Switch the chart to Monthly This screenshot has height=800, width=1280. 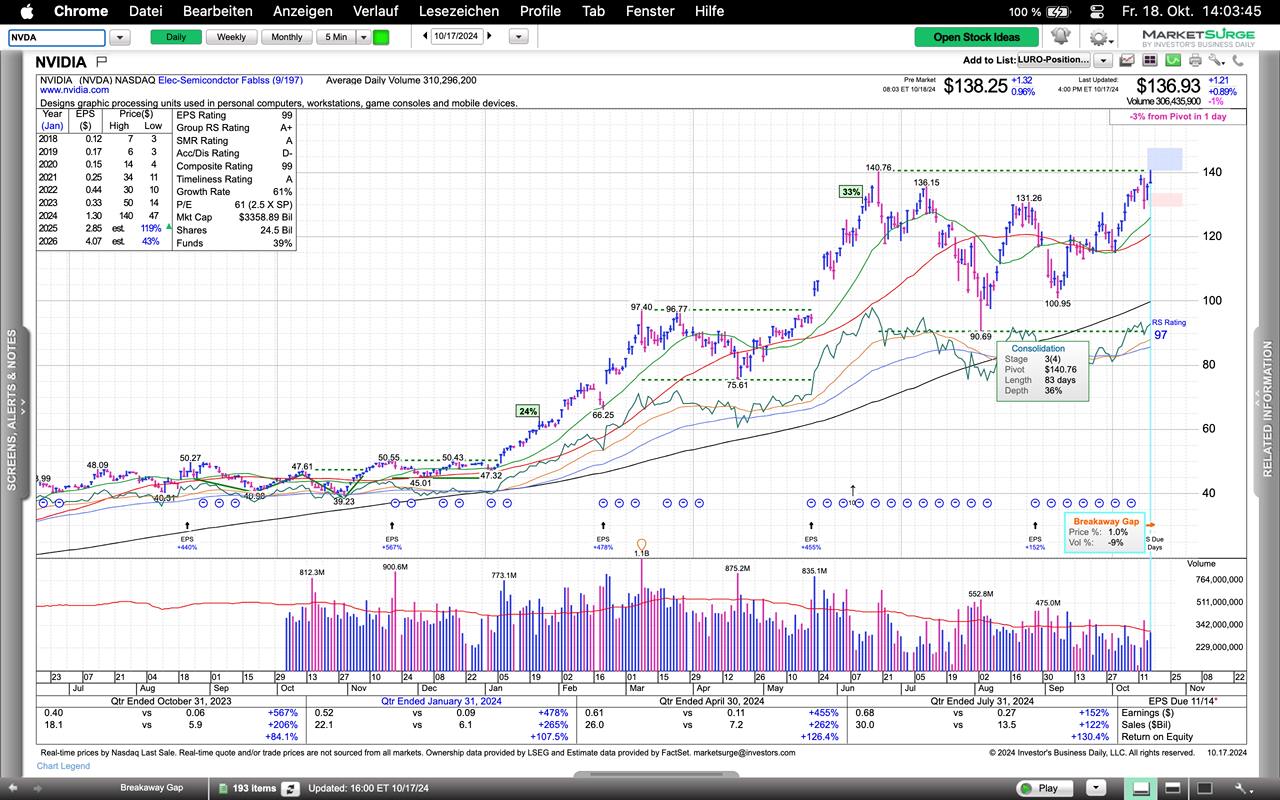click(286, 37)
